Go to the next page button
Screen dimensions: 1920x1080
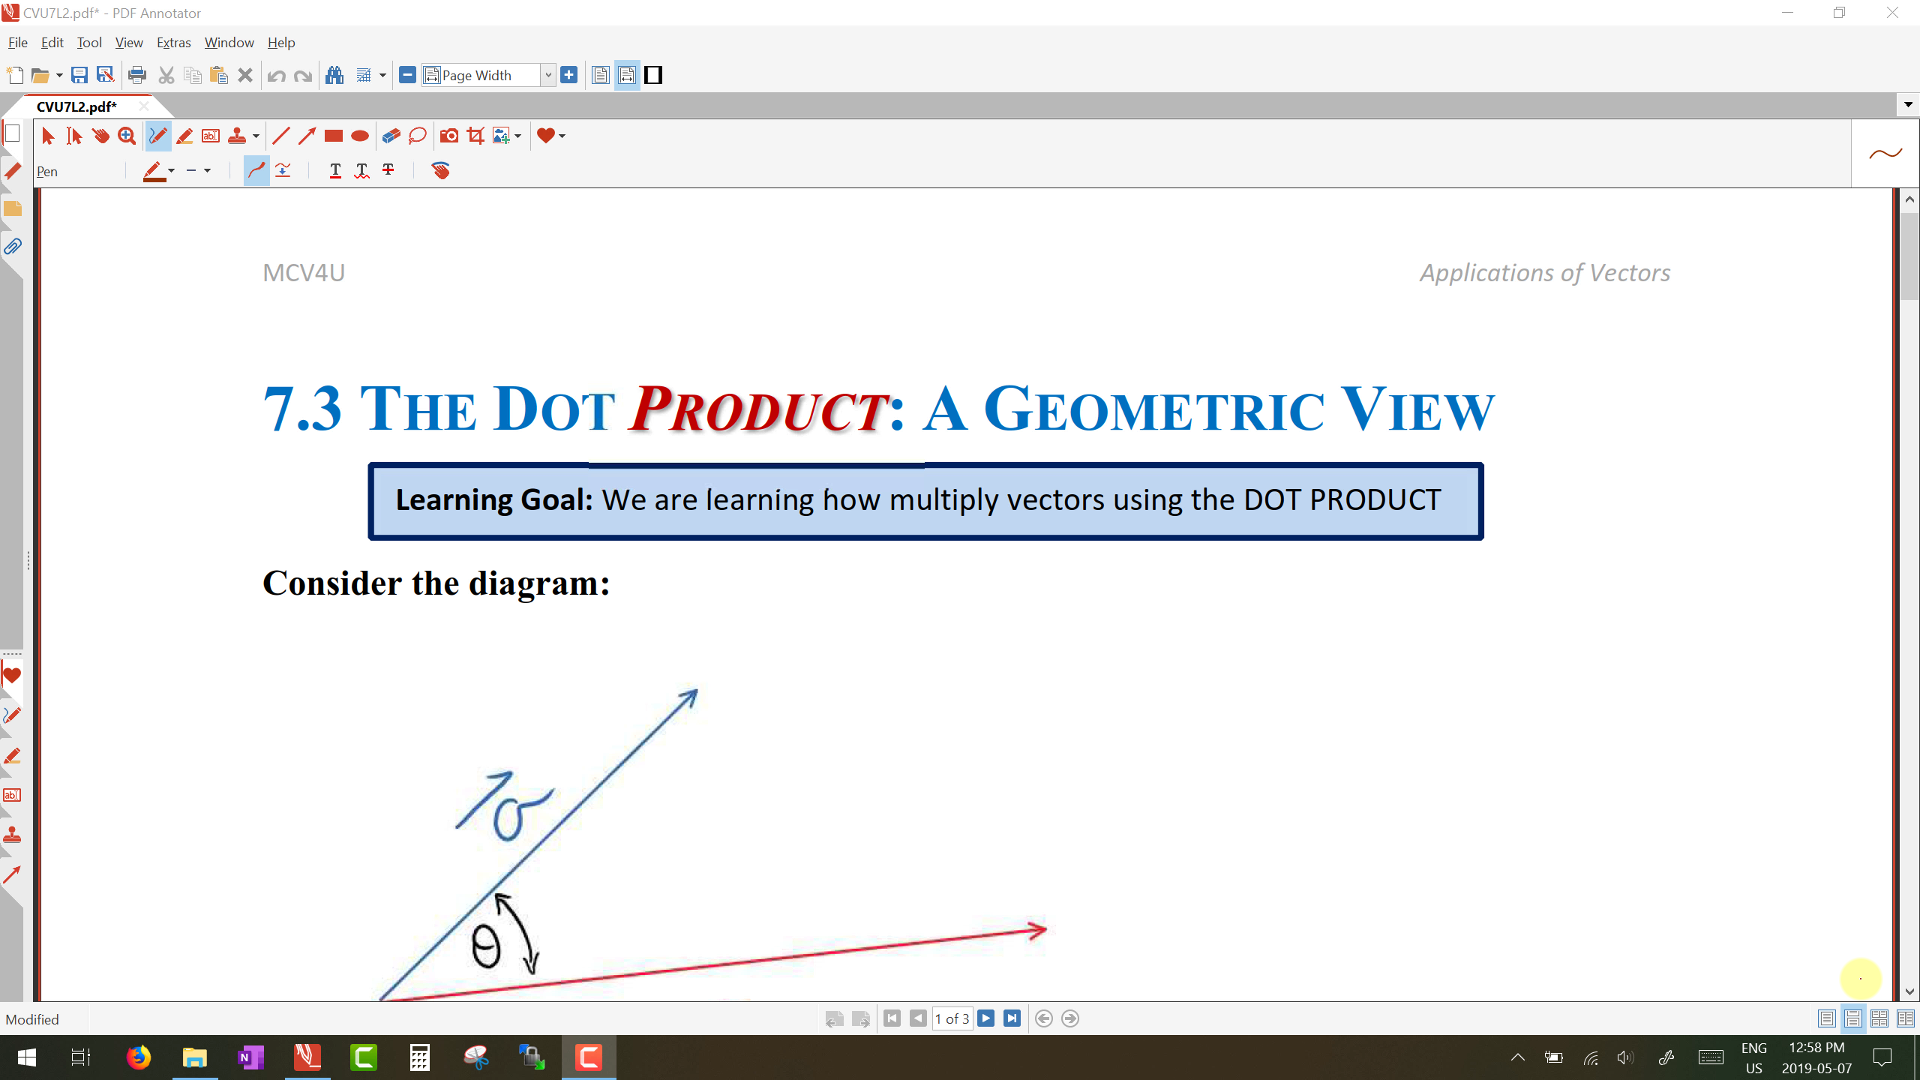point(986,1018)
